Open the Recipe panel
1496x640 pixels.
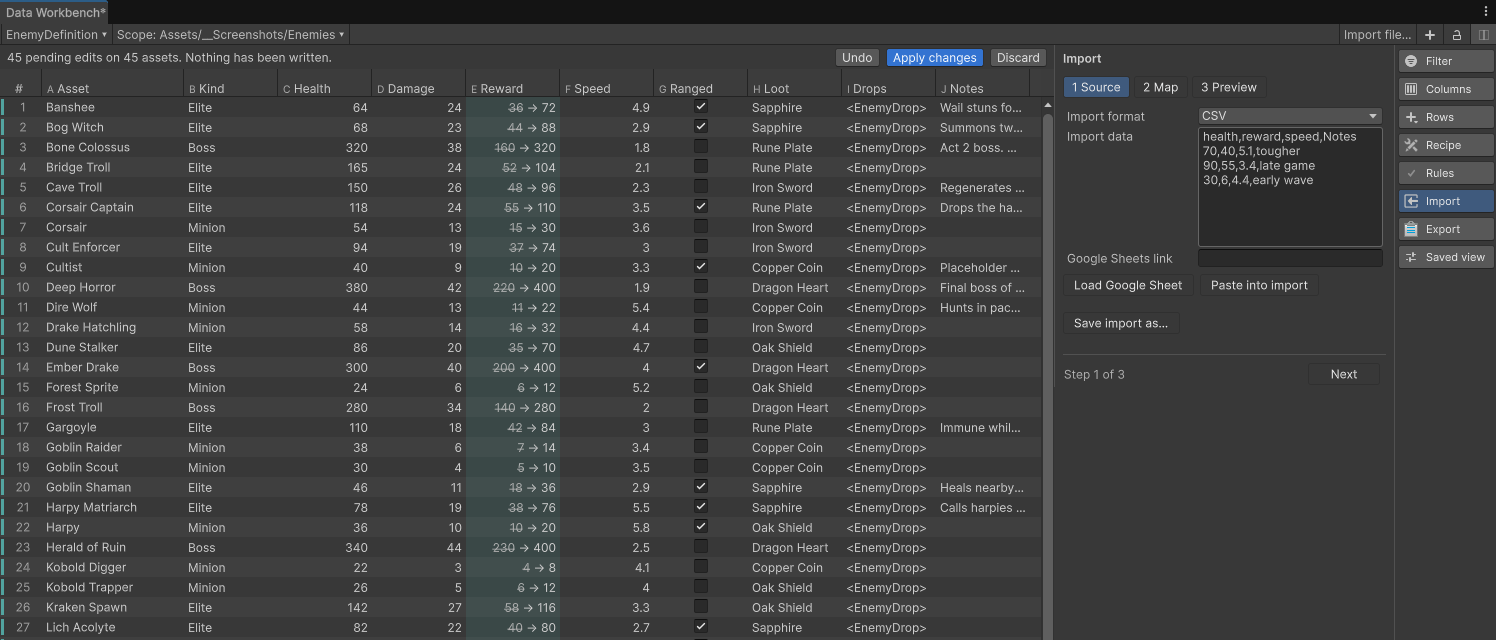pyautogui.click(x=1445, y=145)
